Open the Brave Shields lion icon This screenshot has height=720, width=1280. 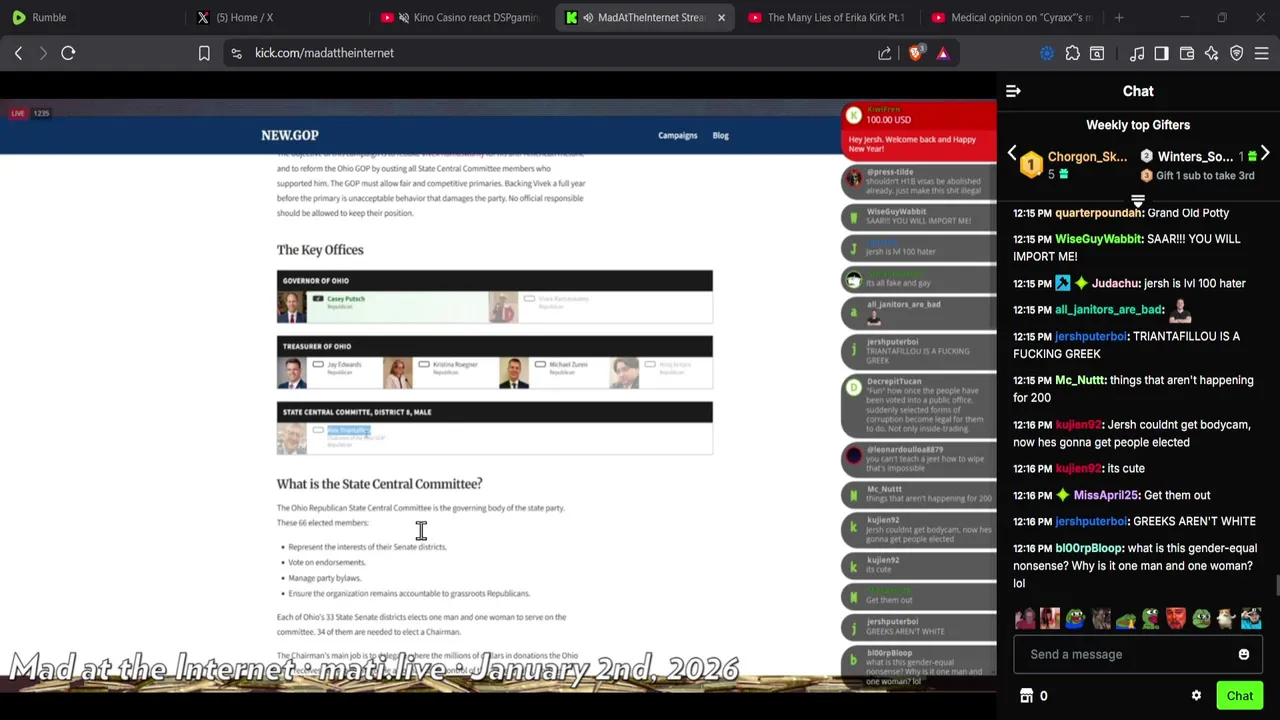coord(915,53)
